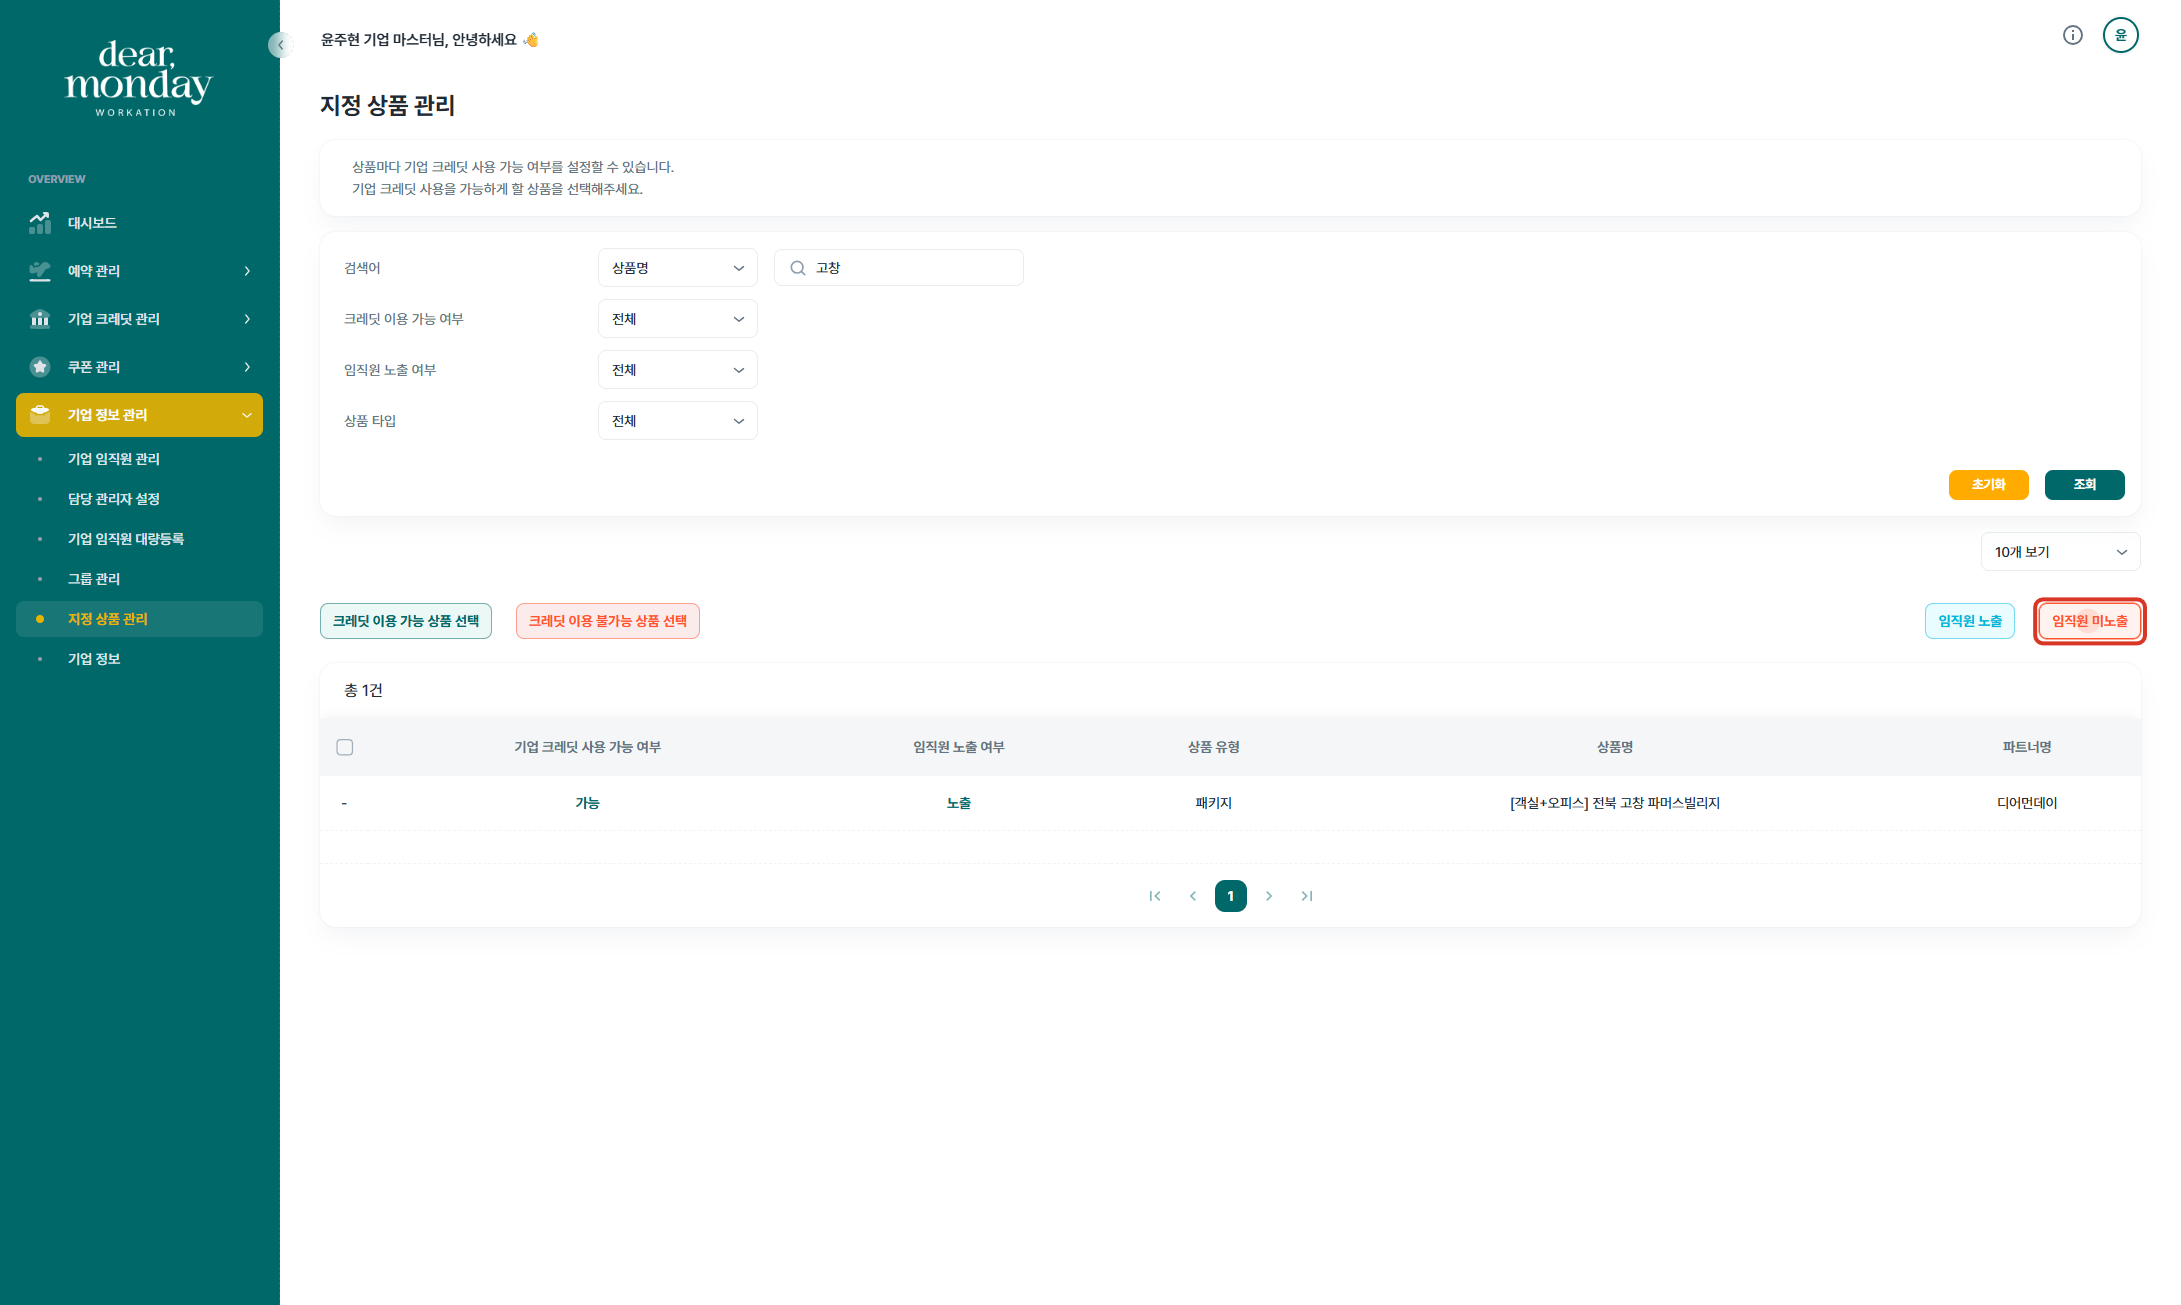The image size is (2181, 1305).
Task: Open the 10개 보기 page size dropdown
Action: tap(2059, 552)
